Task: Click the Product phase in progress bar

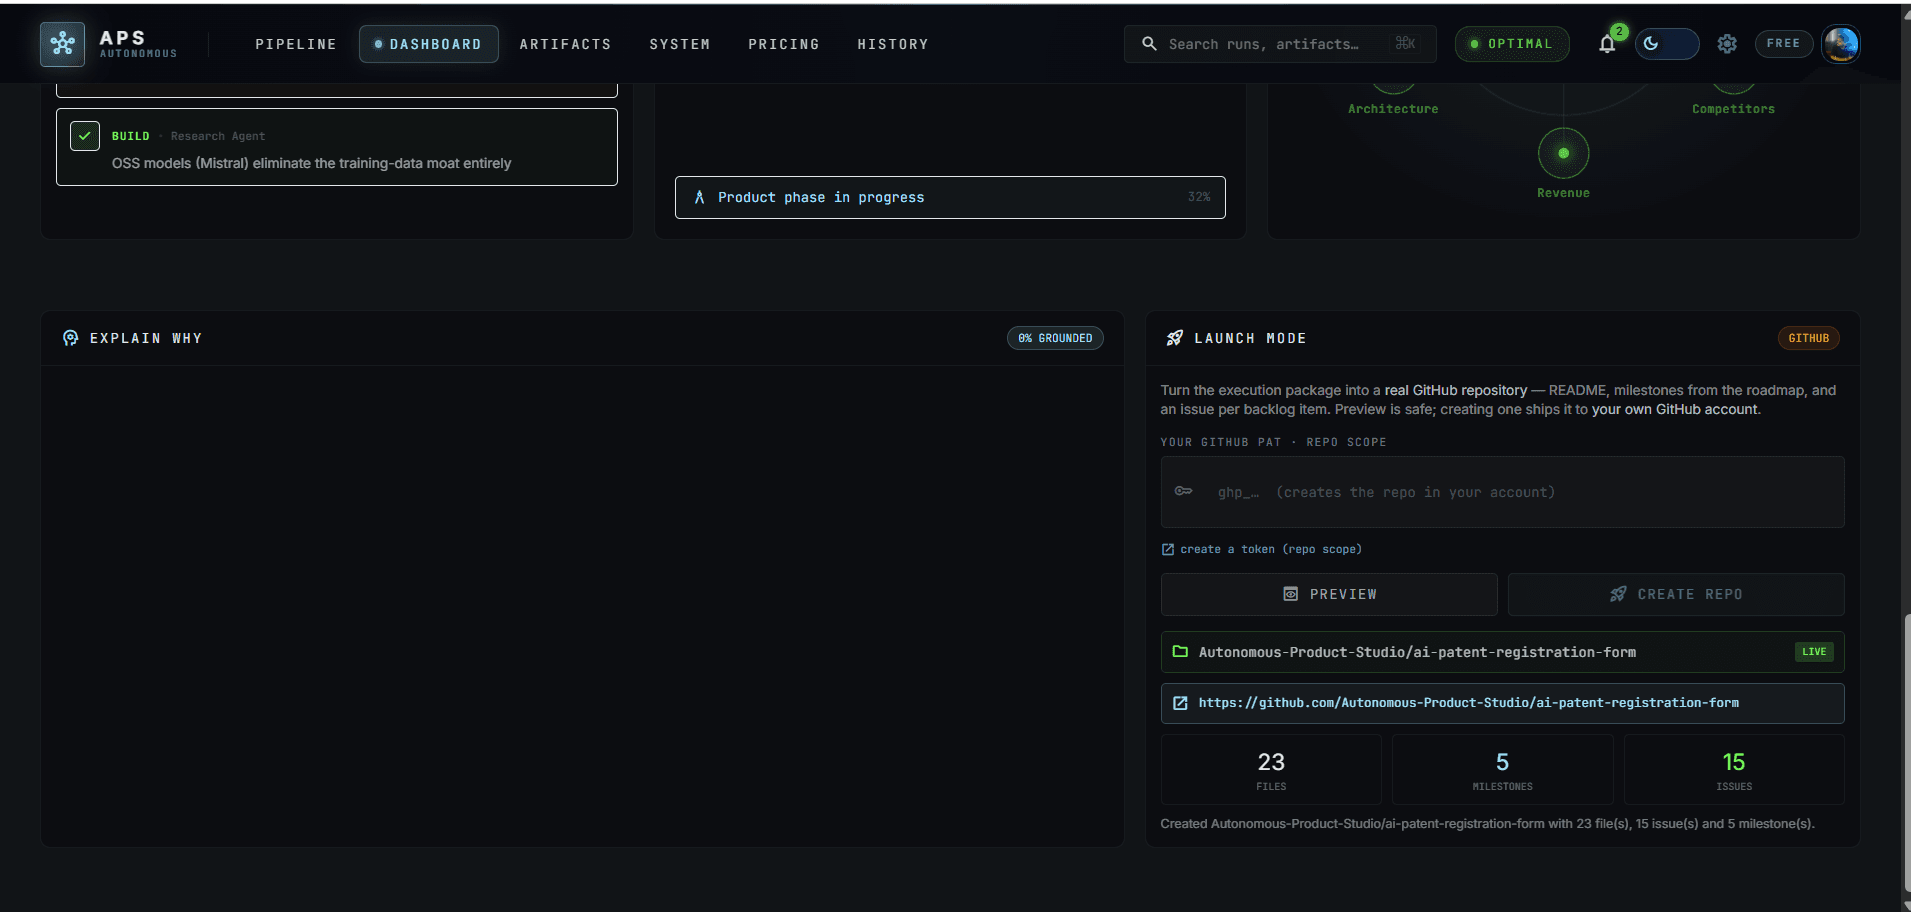Action: [950, 197]
